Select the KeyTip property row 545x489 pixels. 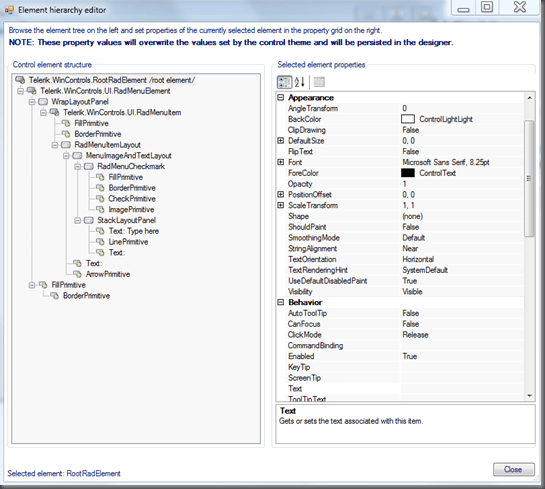(x=400, y=367)
